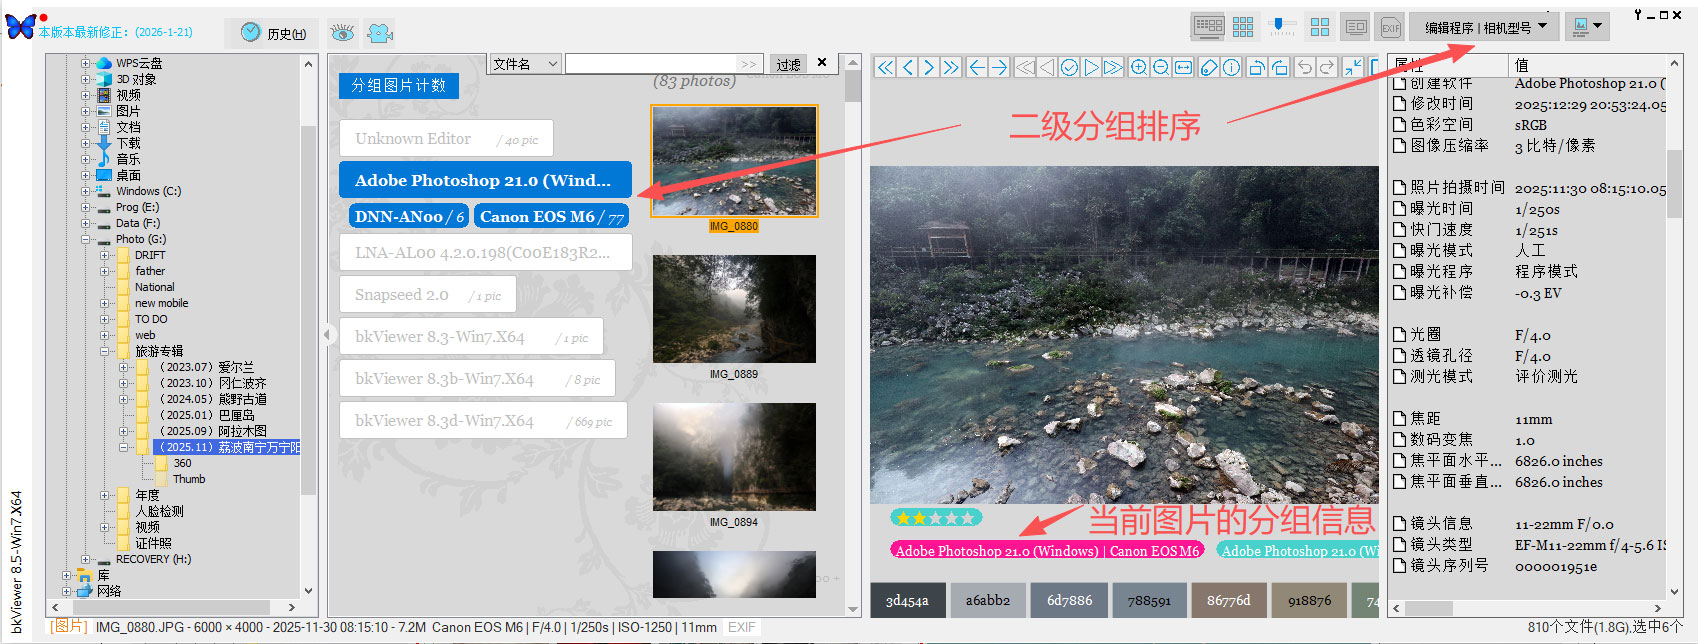Click the zoom out magnifier icon

(x=1160, y=67)
